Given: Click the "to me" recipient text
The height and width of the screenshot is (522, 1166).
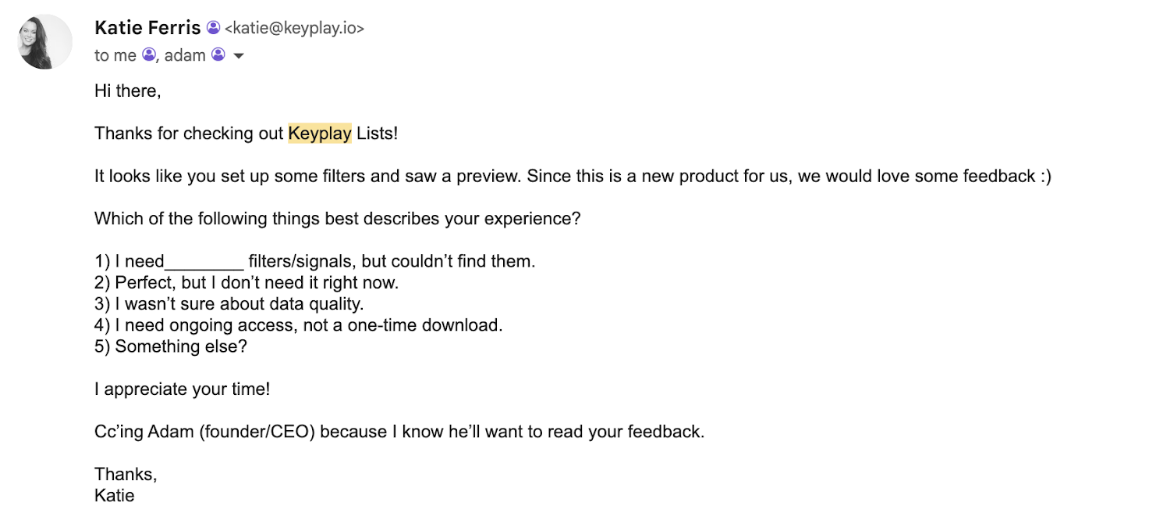Looking at the screenshot, I should point(116,56).
